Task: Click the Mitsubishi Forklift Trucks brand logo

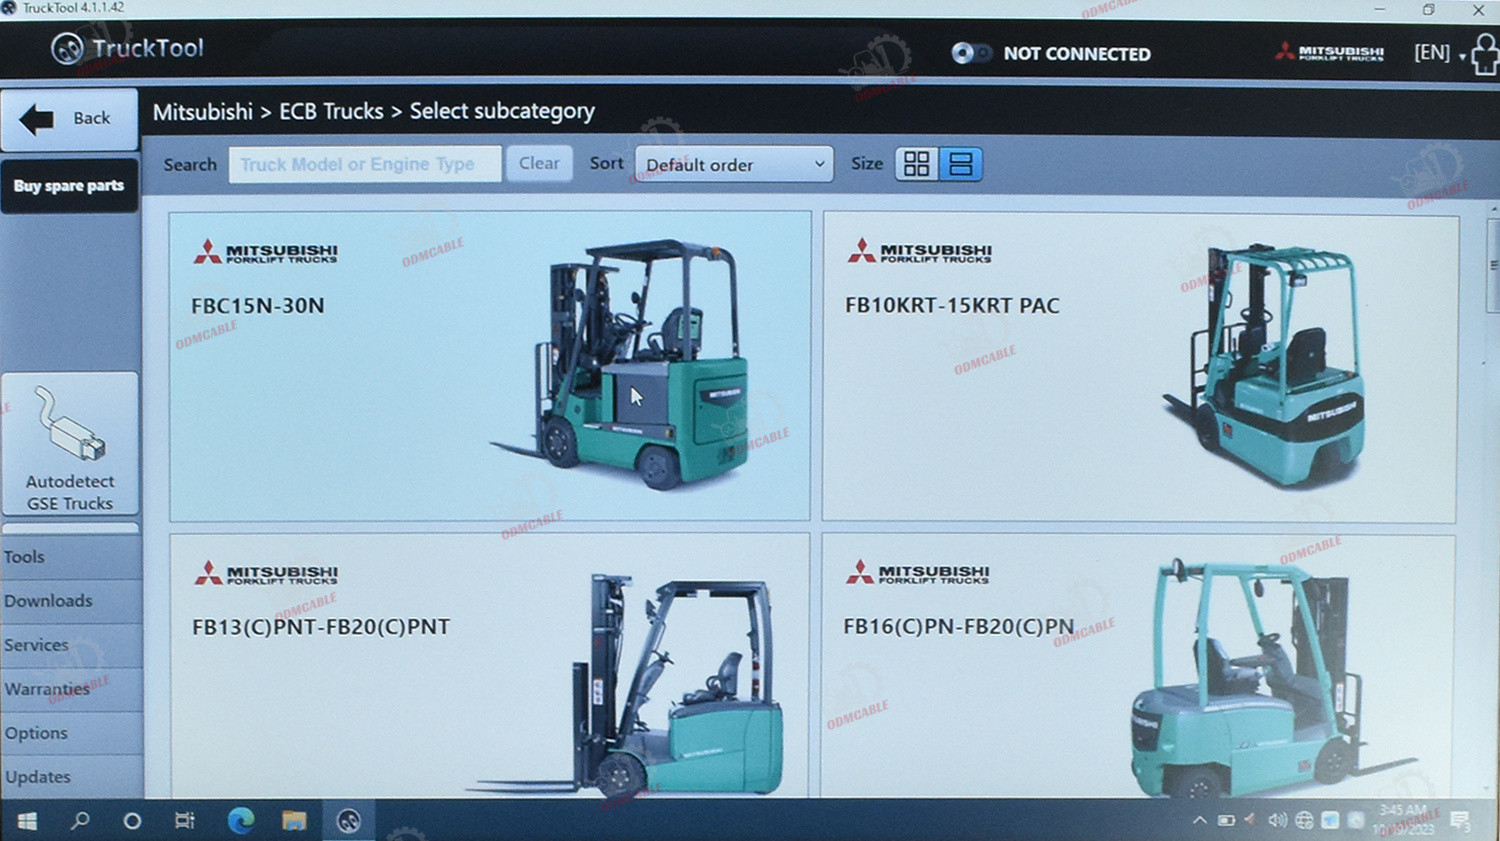Action: (x=1330, y=52)
